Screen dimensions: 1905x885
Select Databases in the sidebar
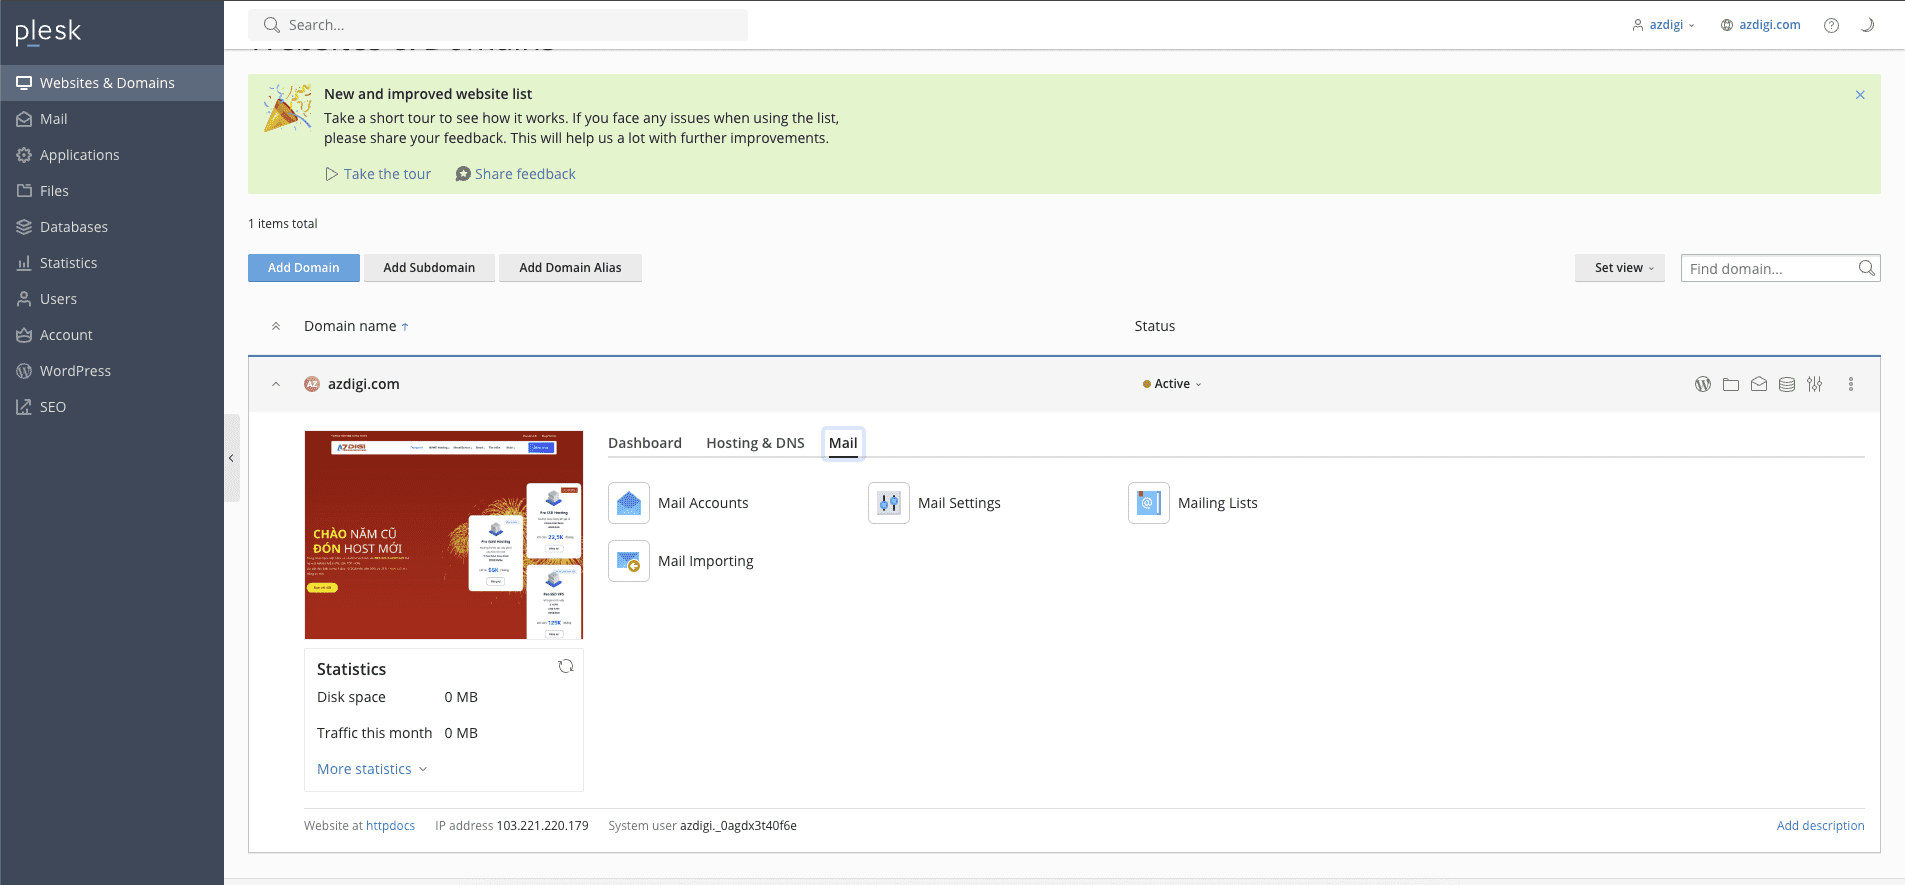coord(73,227)
